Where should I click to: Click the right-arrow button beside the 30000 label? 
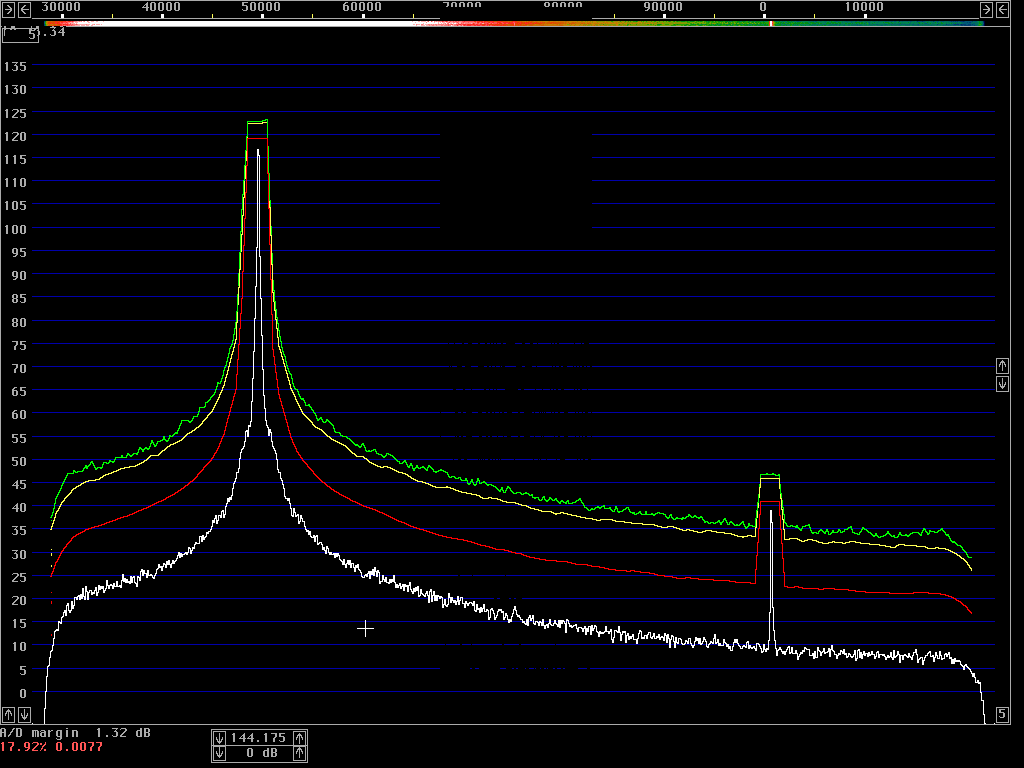point(8,9)
